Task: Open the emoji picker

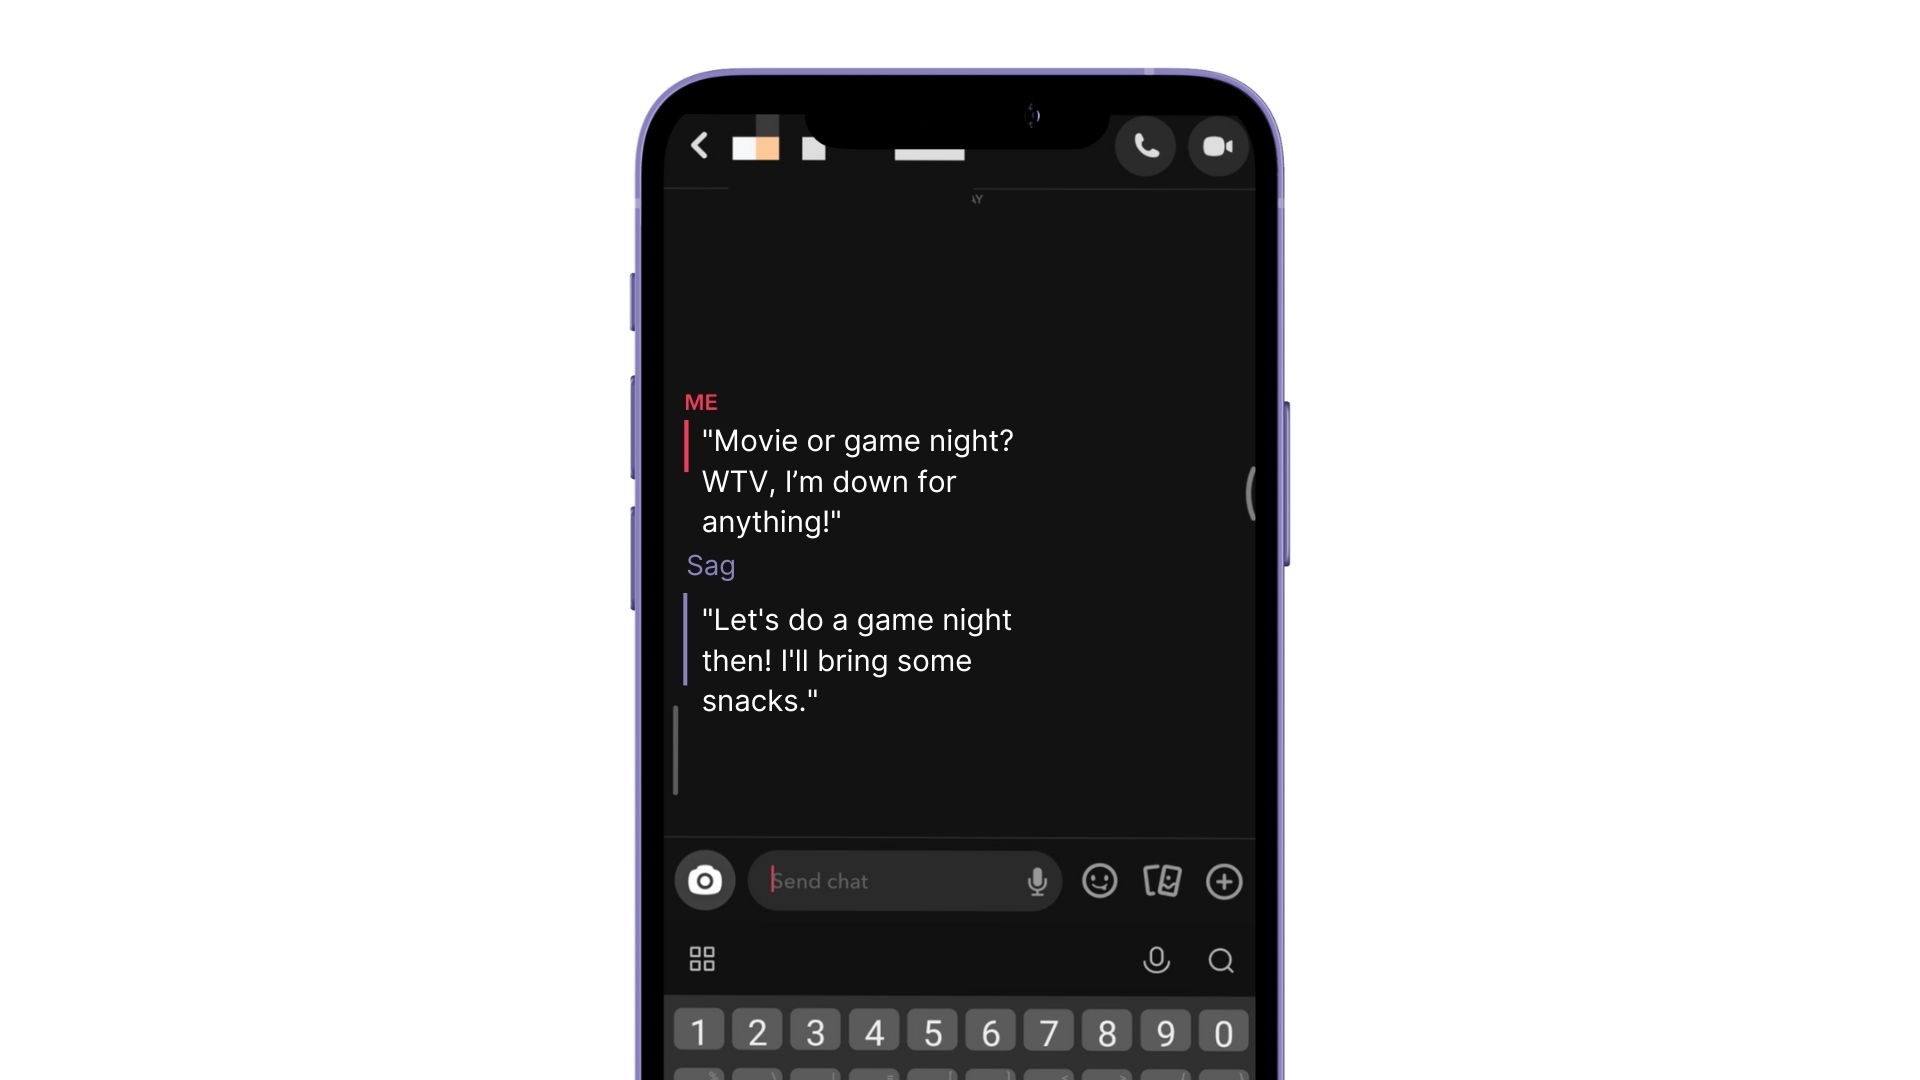Action: tap(1100, 881)
